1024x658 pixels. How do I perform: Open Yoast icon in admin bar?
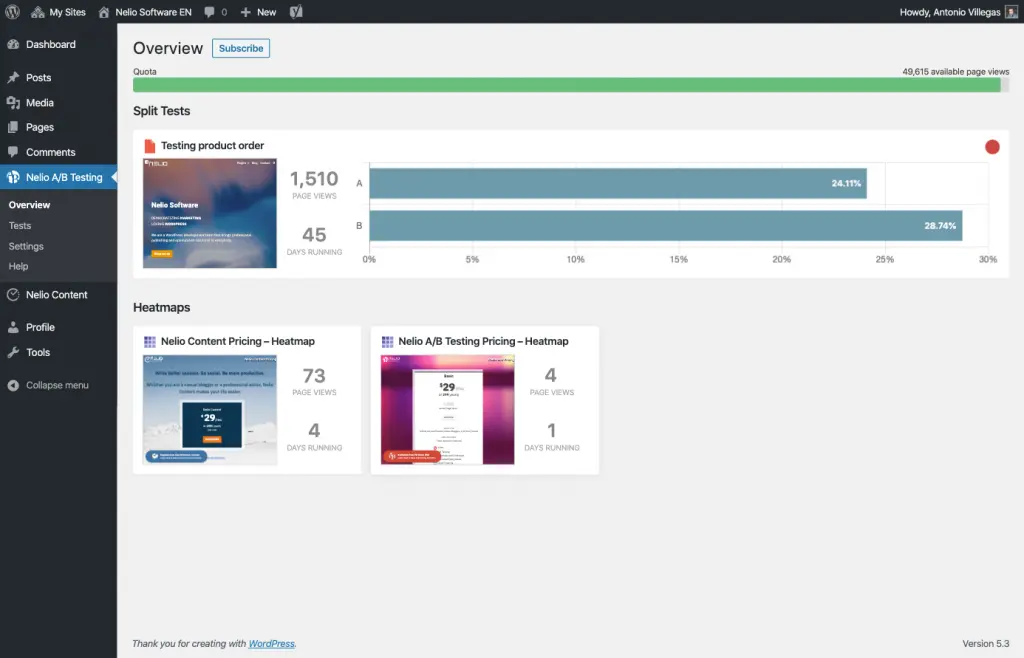point(296,12)
